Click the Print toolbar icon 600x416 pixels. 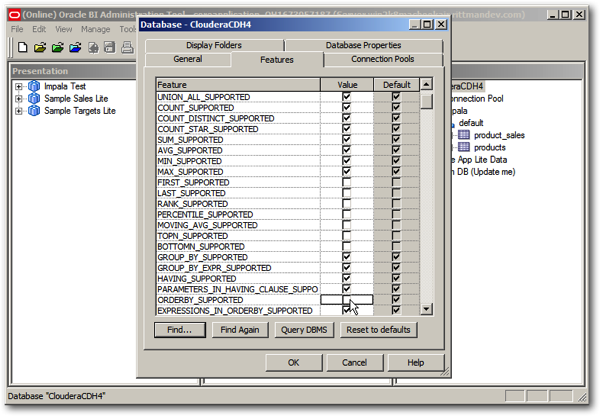(127, 47)
